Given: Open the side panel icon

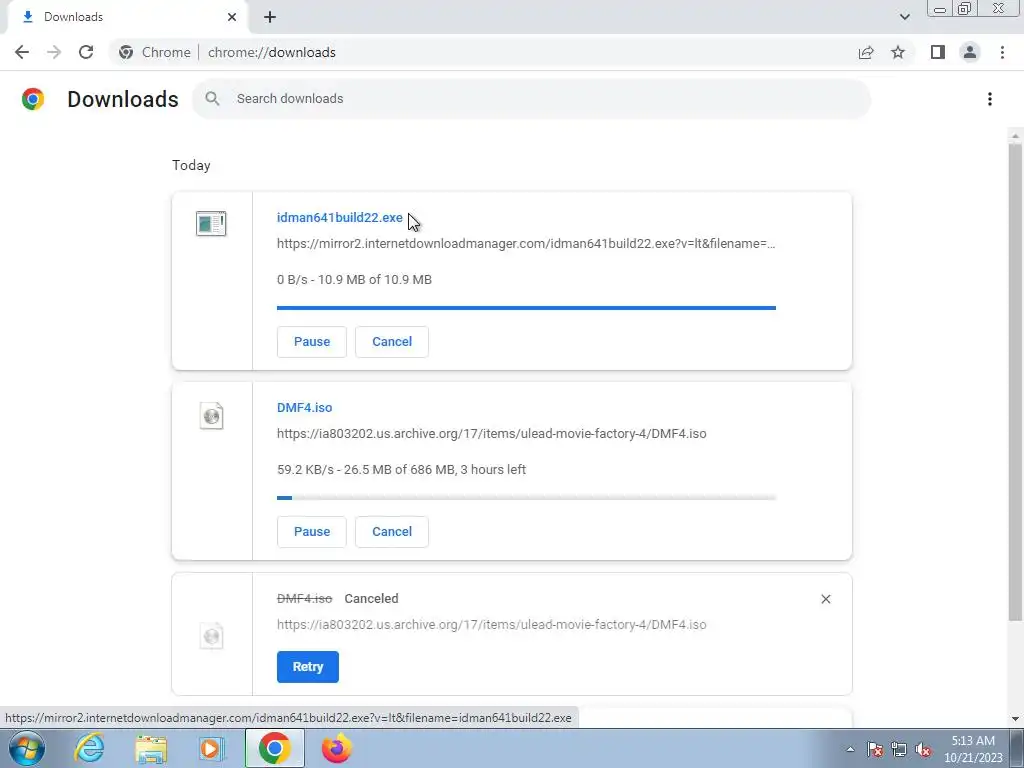Looking at the screenshot, I should [938, 52].
